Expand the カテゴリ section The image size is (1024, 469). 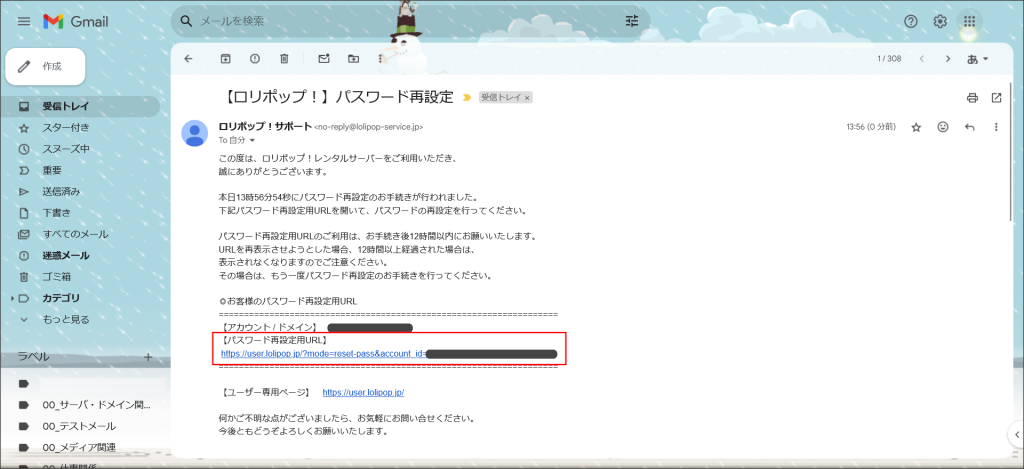(12, 298)
